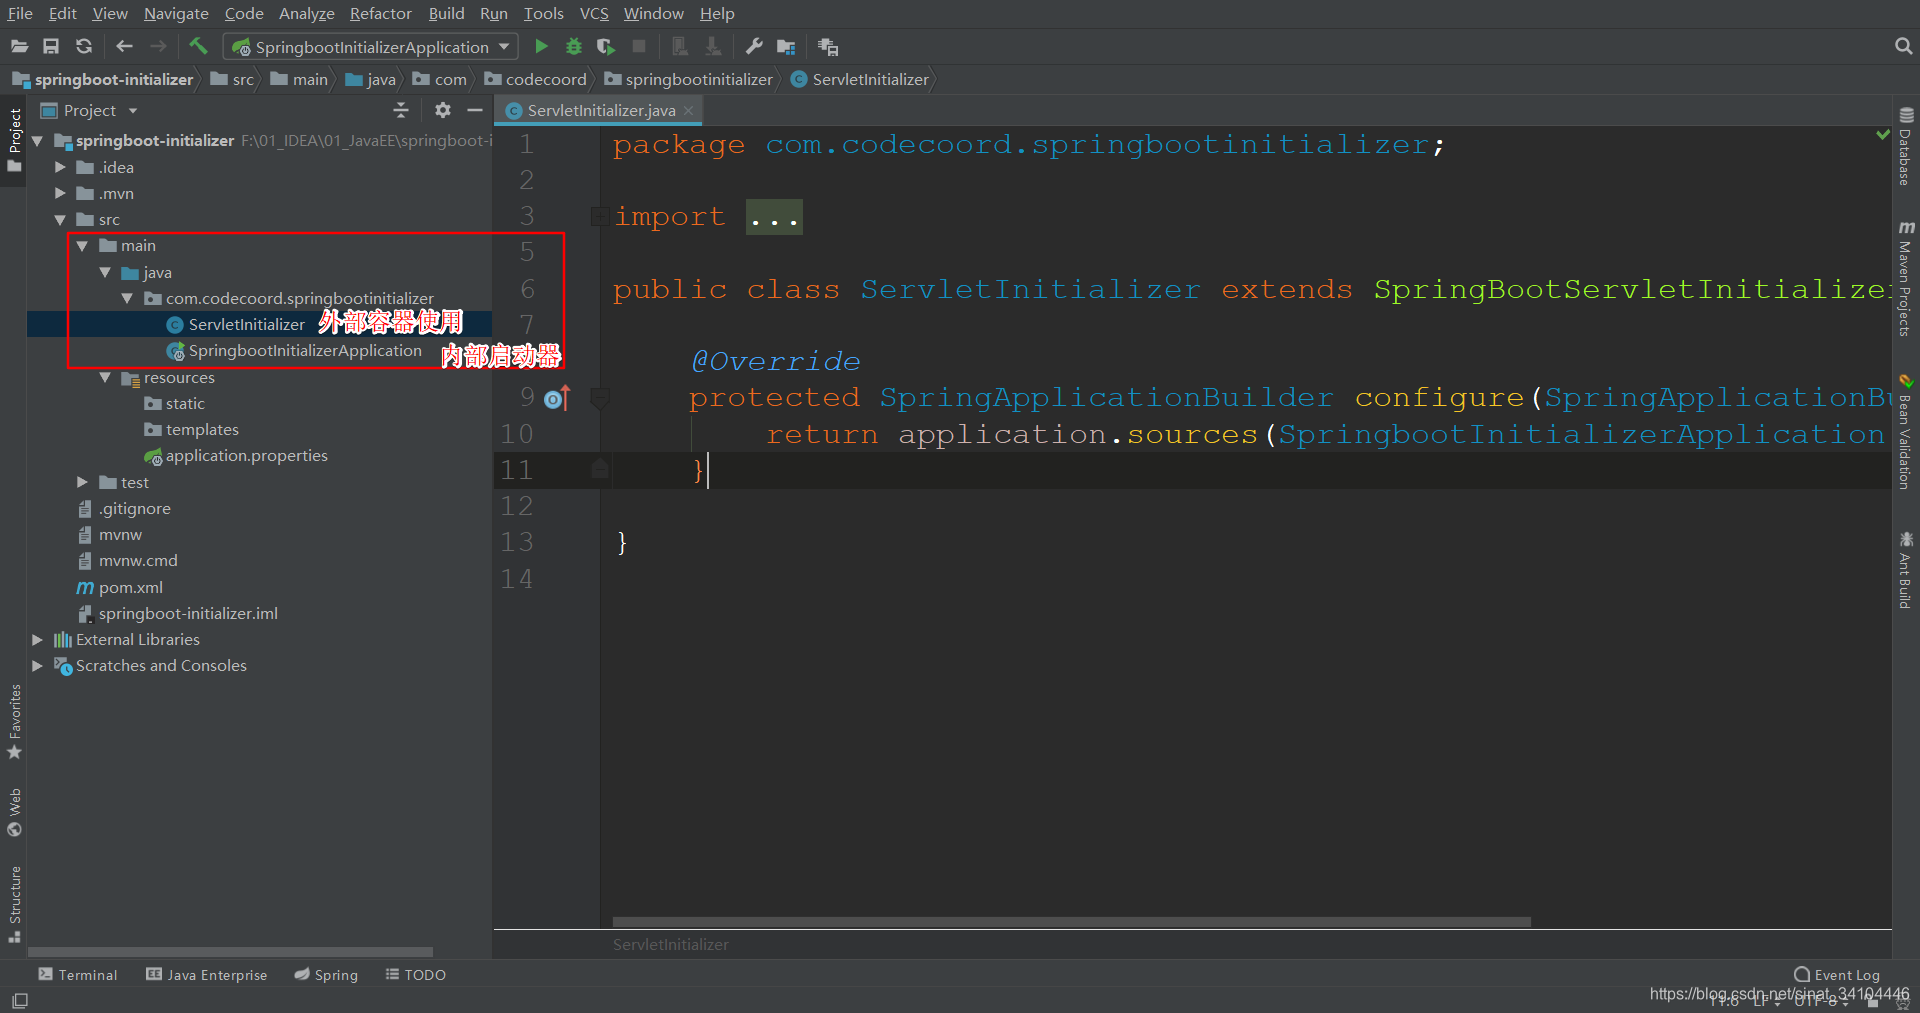Toggle the Ant Build panel
Screen dimensions: 1920x1013
point(1906,570)
